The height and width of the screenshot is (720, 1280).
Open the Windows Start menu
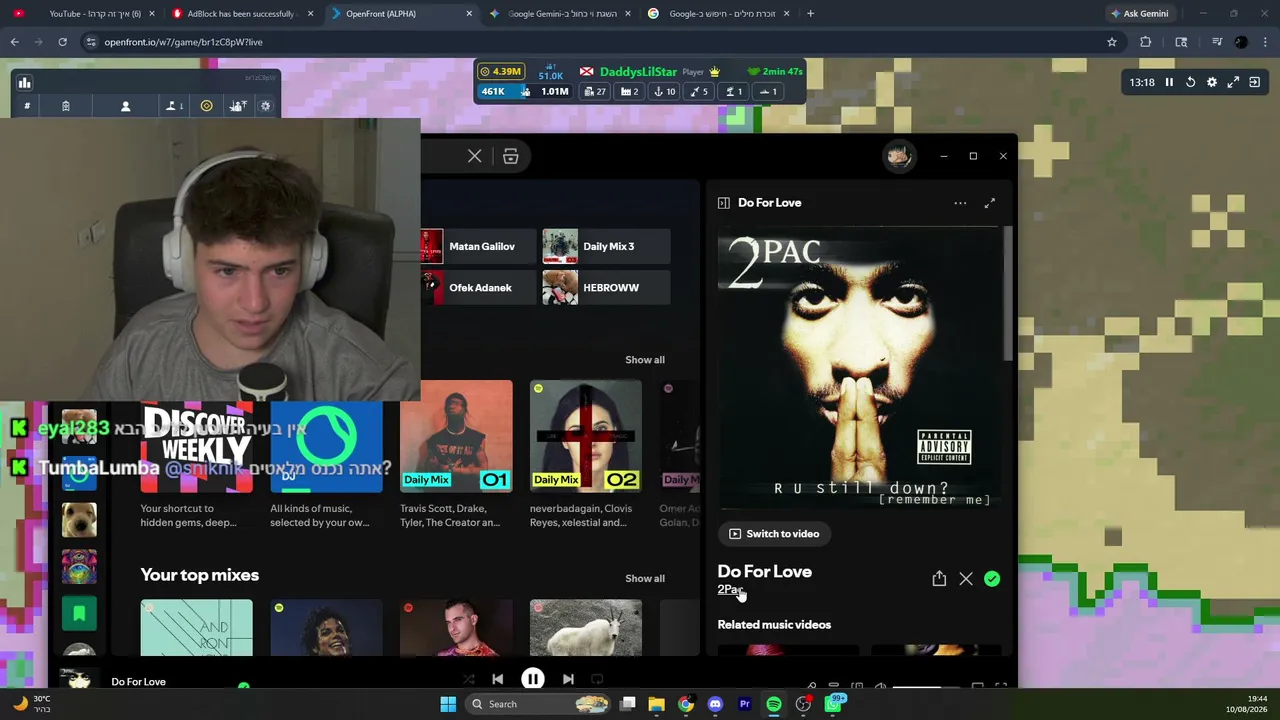click(448, 704)
